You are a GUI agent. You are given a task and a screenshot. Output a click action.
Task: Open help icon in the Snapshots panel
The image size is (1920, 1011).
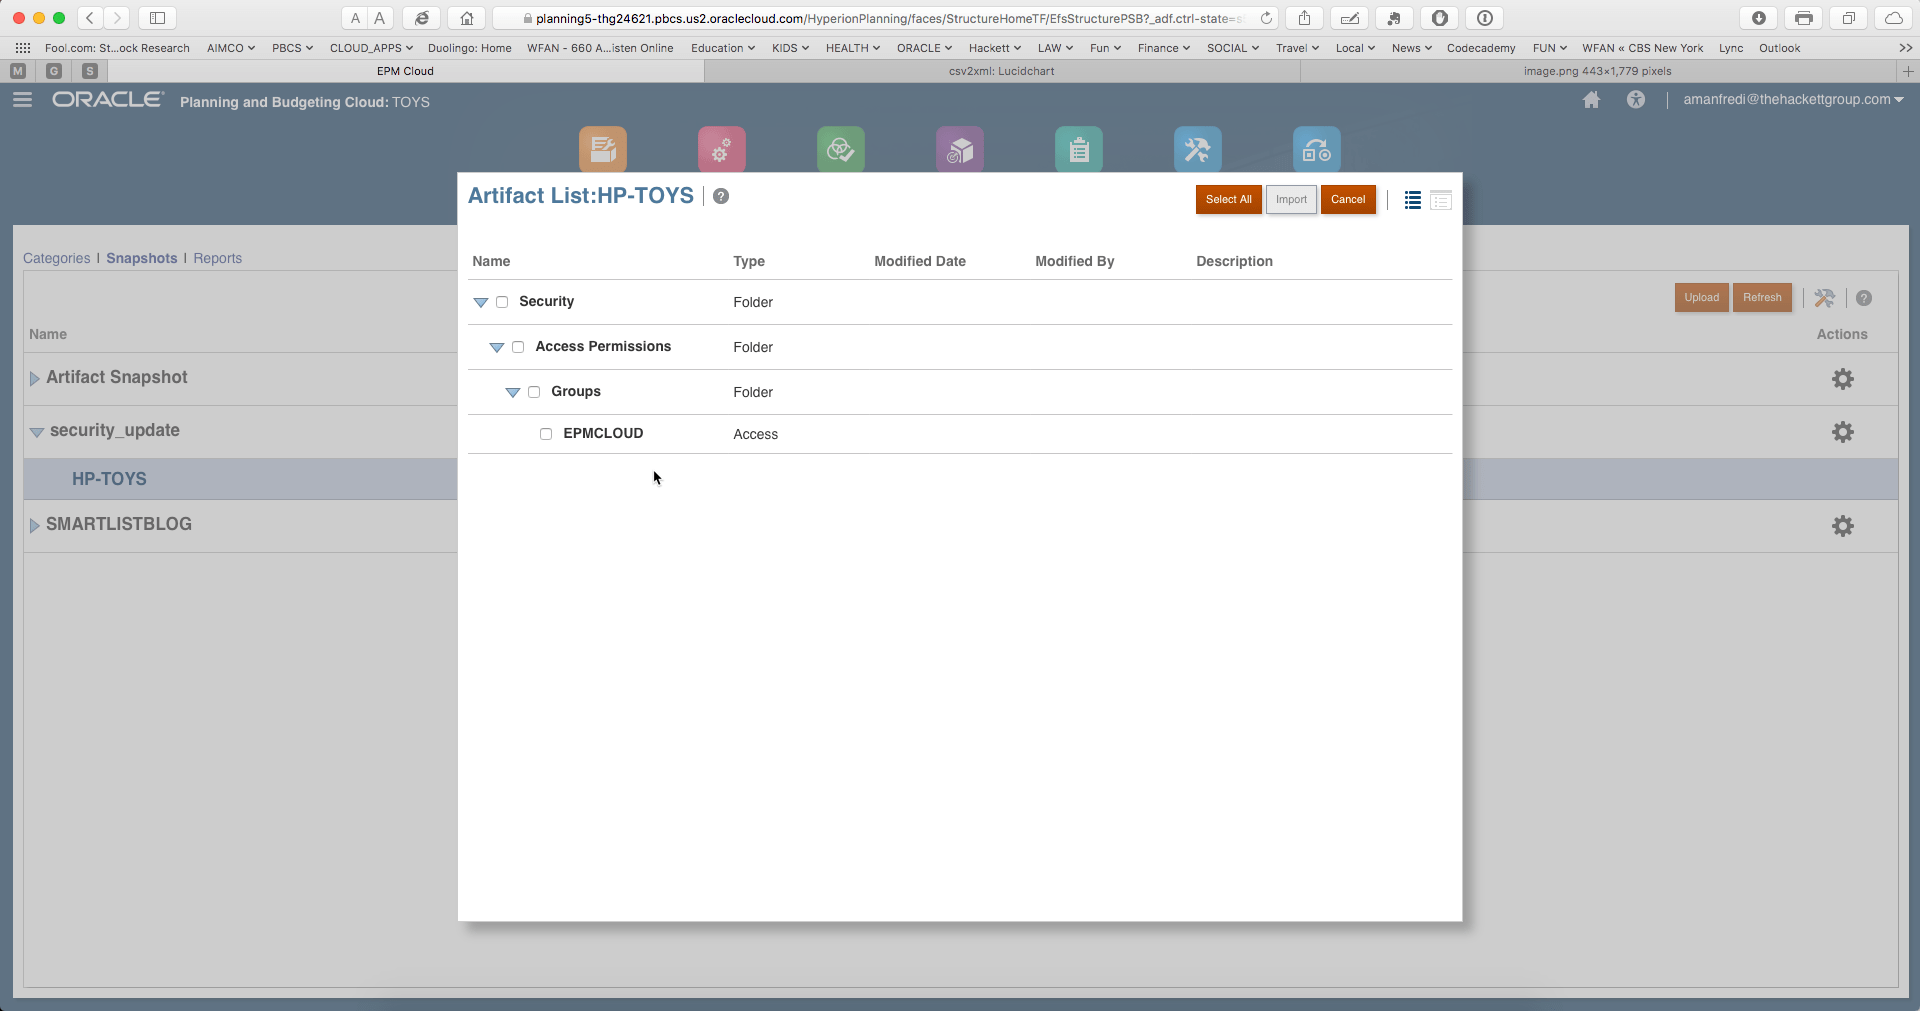click(1864, 298)
